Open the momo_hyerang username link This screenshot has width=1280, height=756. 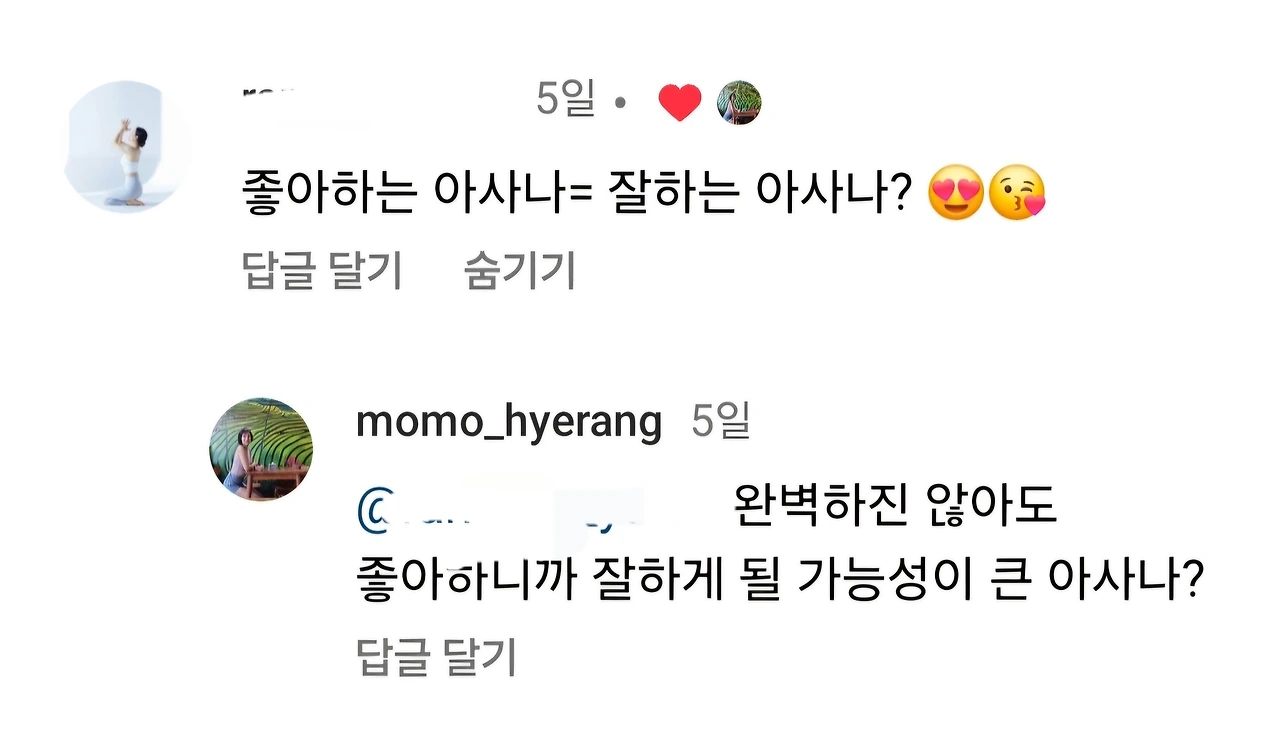[509, 423]
